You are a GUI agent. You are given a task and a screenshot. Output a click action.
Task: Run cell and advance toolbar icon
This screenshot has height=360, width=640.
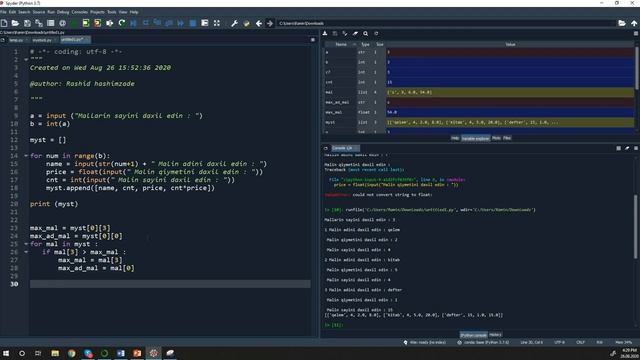[98, 23]
